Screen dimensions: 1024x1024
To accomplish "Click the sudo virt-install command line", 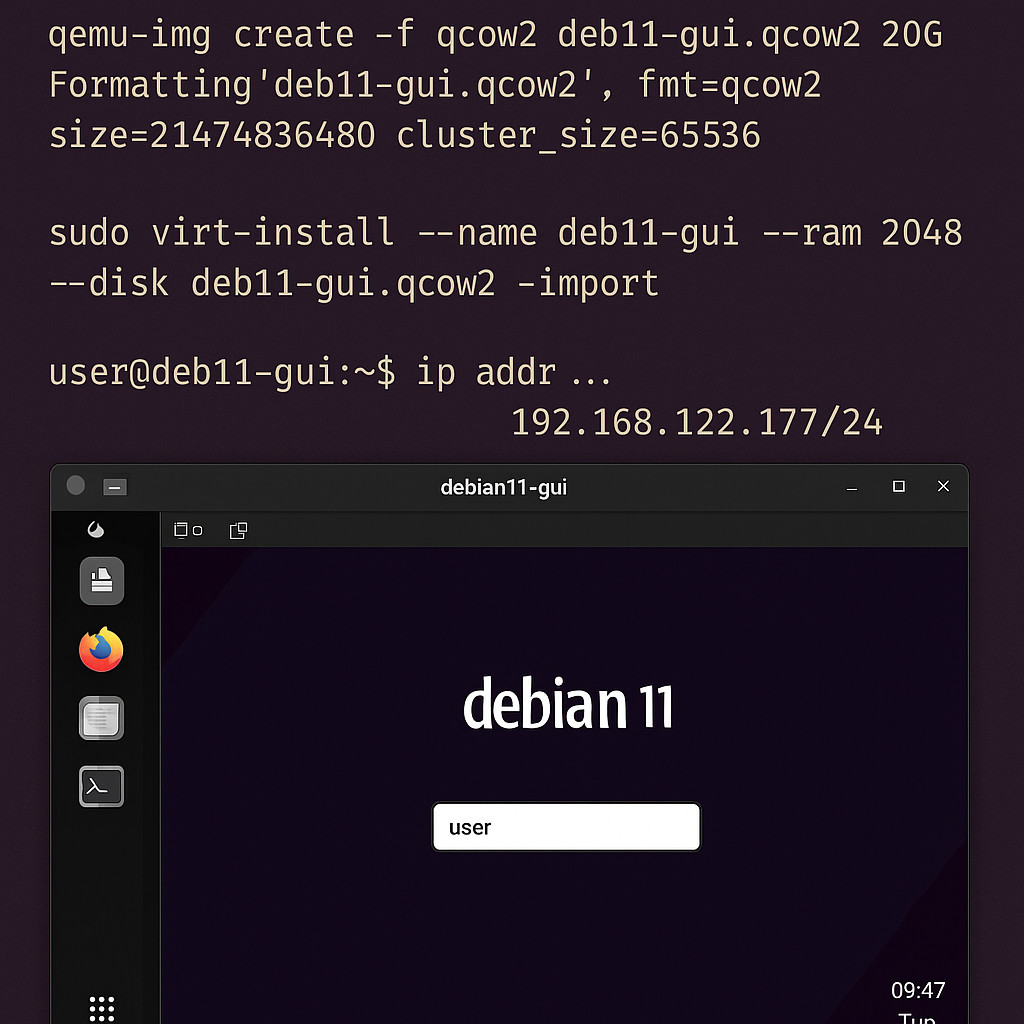I will (x=505, y=233).
